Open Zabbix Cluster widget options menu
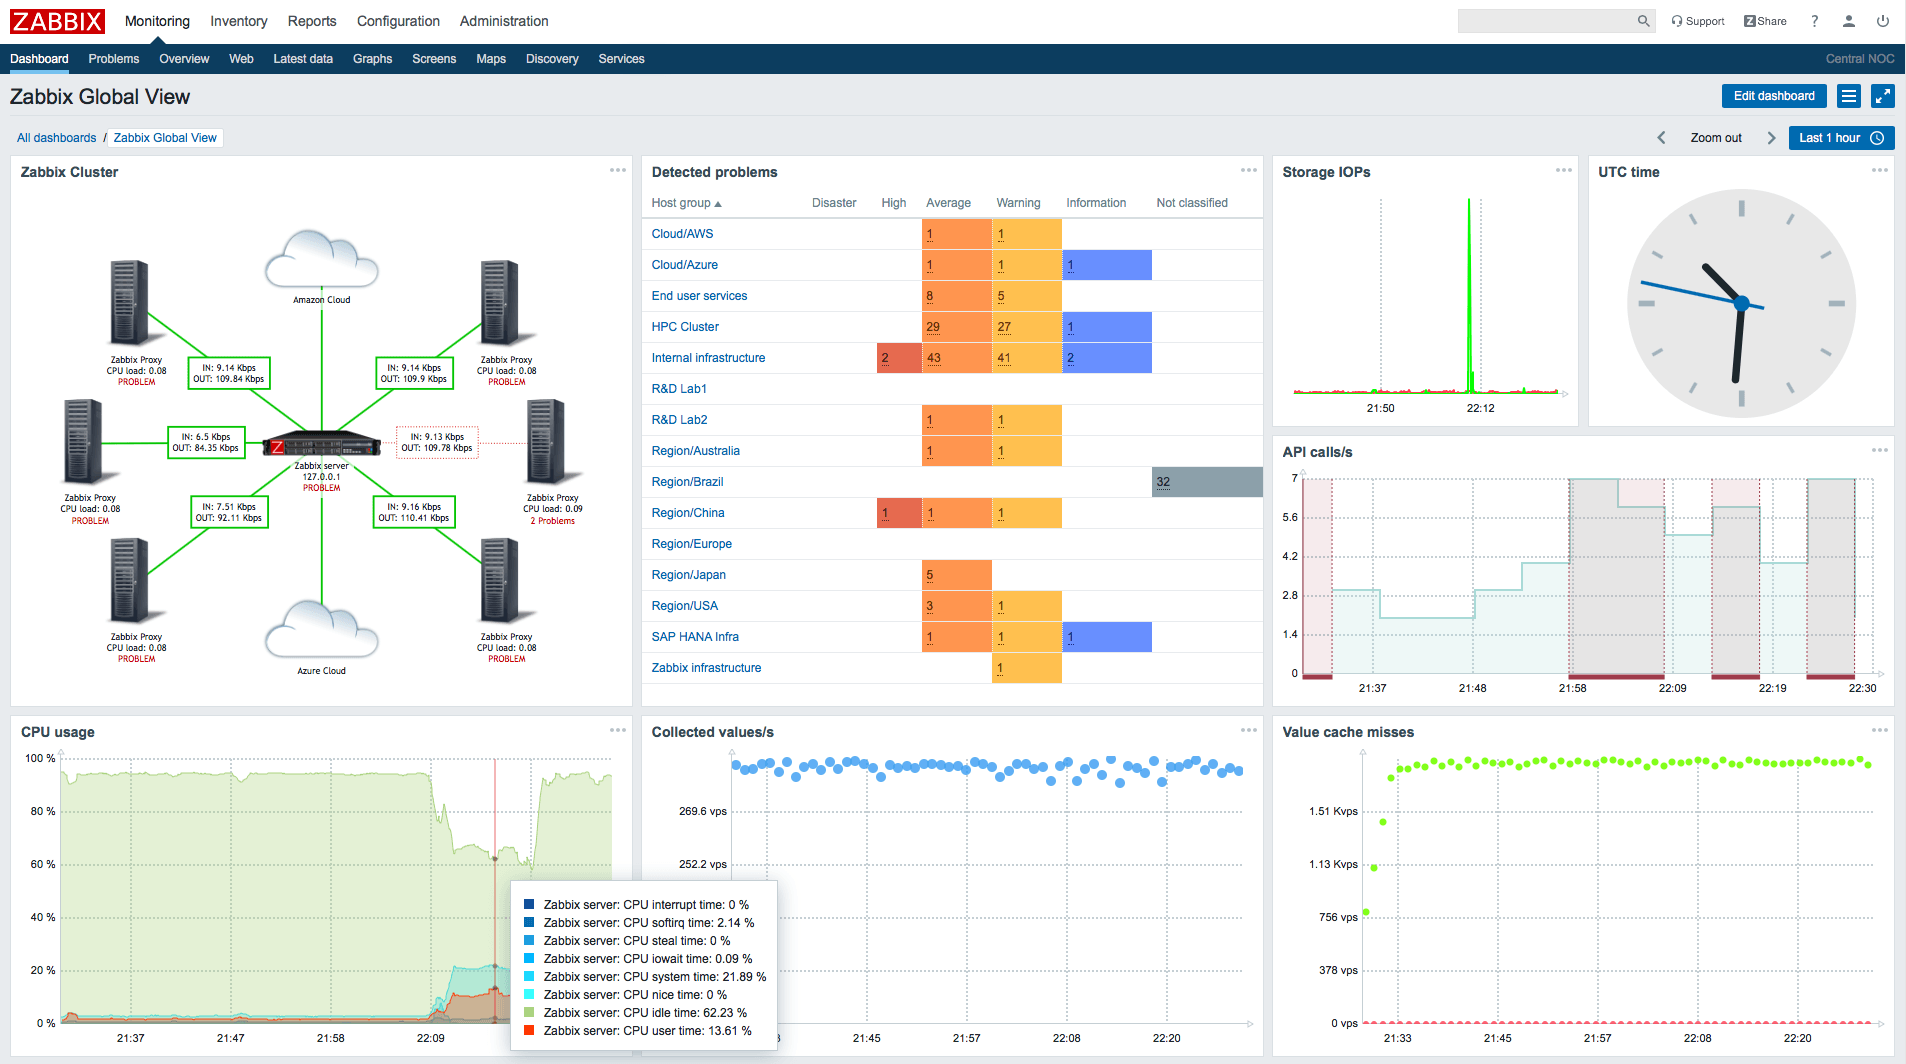This screenshot has width=1906, height=1064. tap(618, 170)
